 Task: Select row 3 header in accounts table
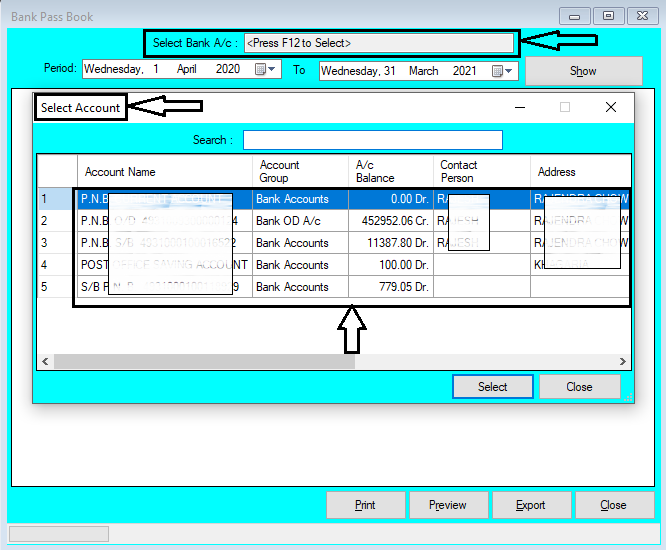coord(55,243)
